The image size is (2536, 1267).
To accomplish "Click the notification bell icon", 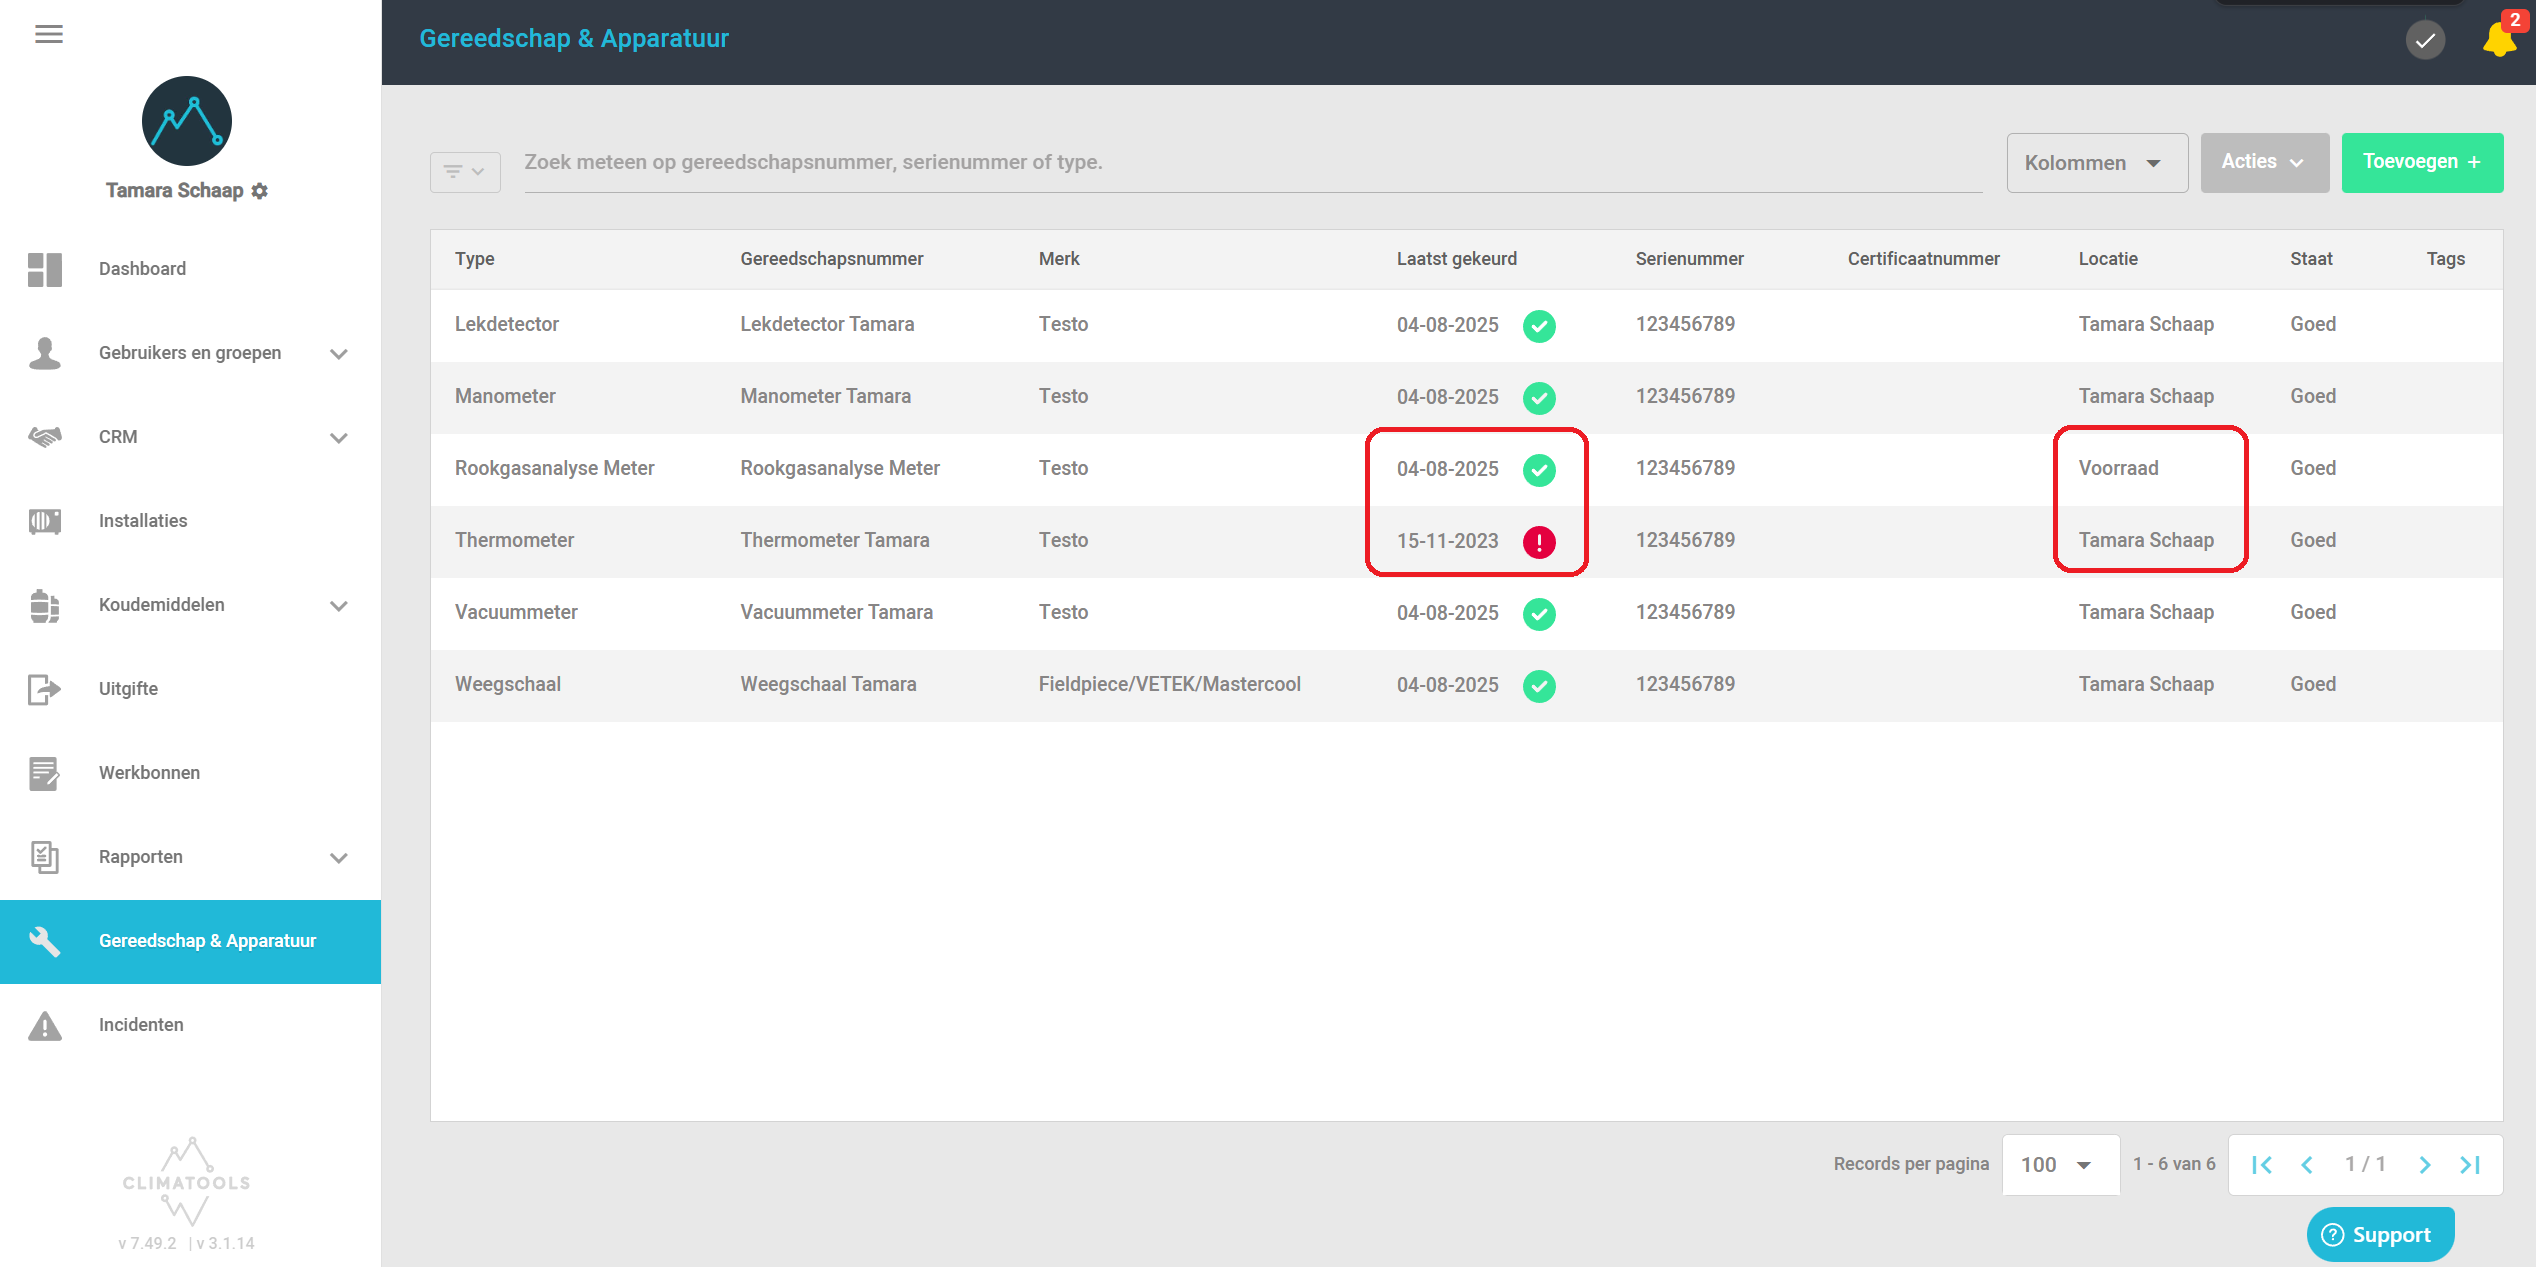I will [2497, 40].
